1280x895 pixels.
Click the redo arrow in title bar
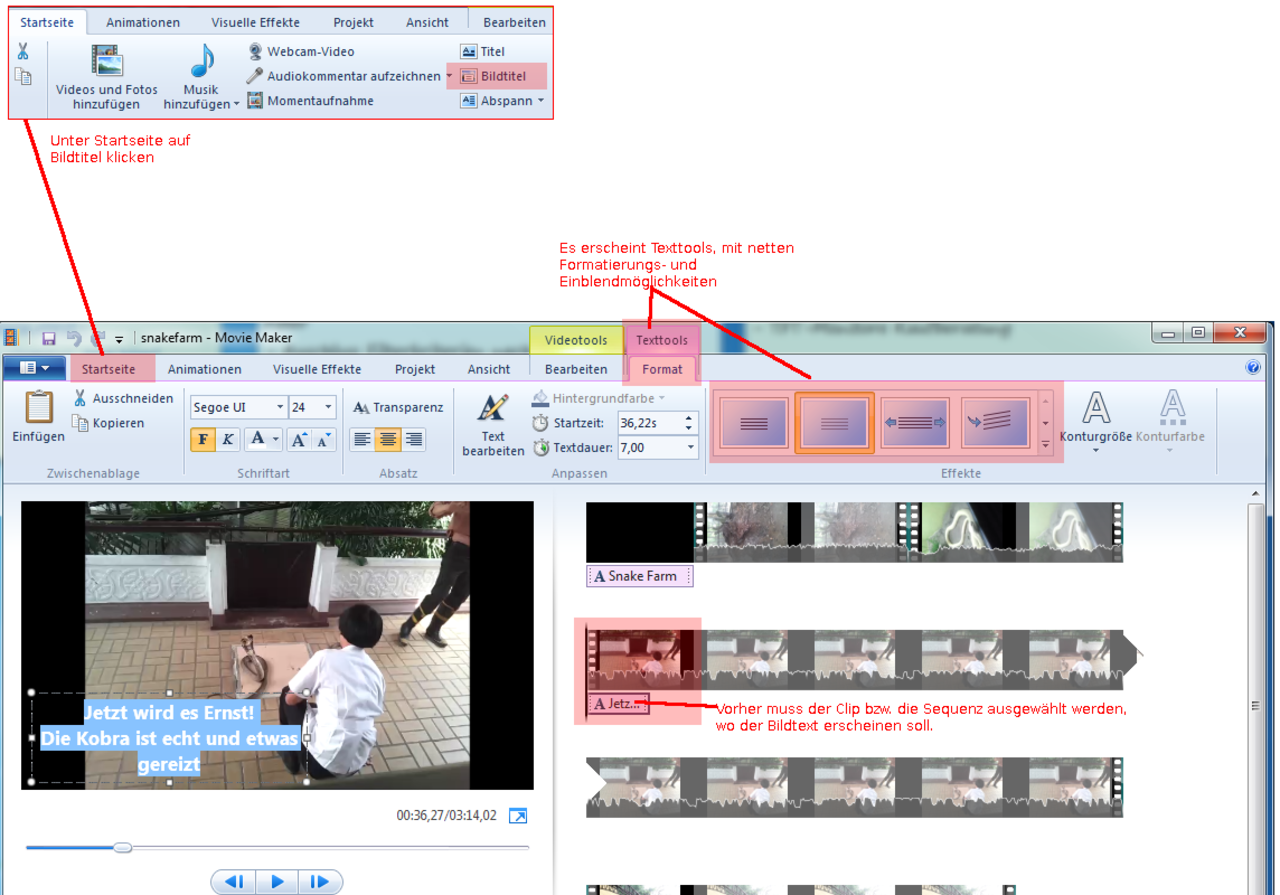(x=98, y=339)
